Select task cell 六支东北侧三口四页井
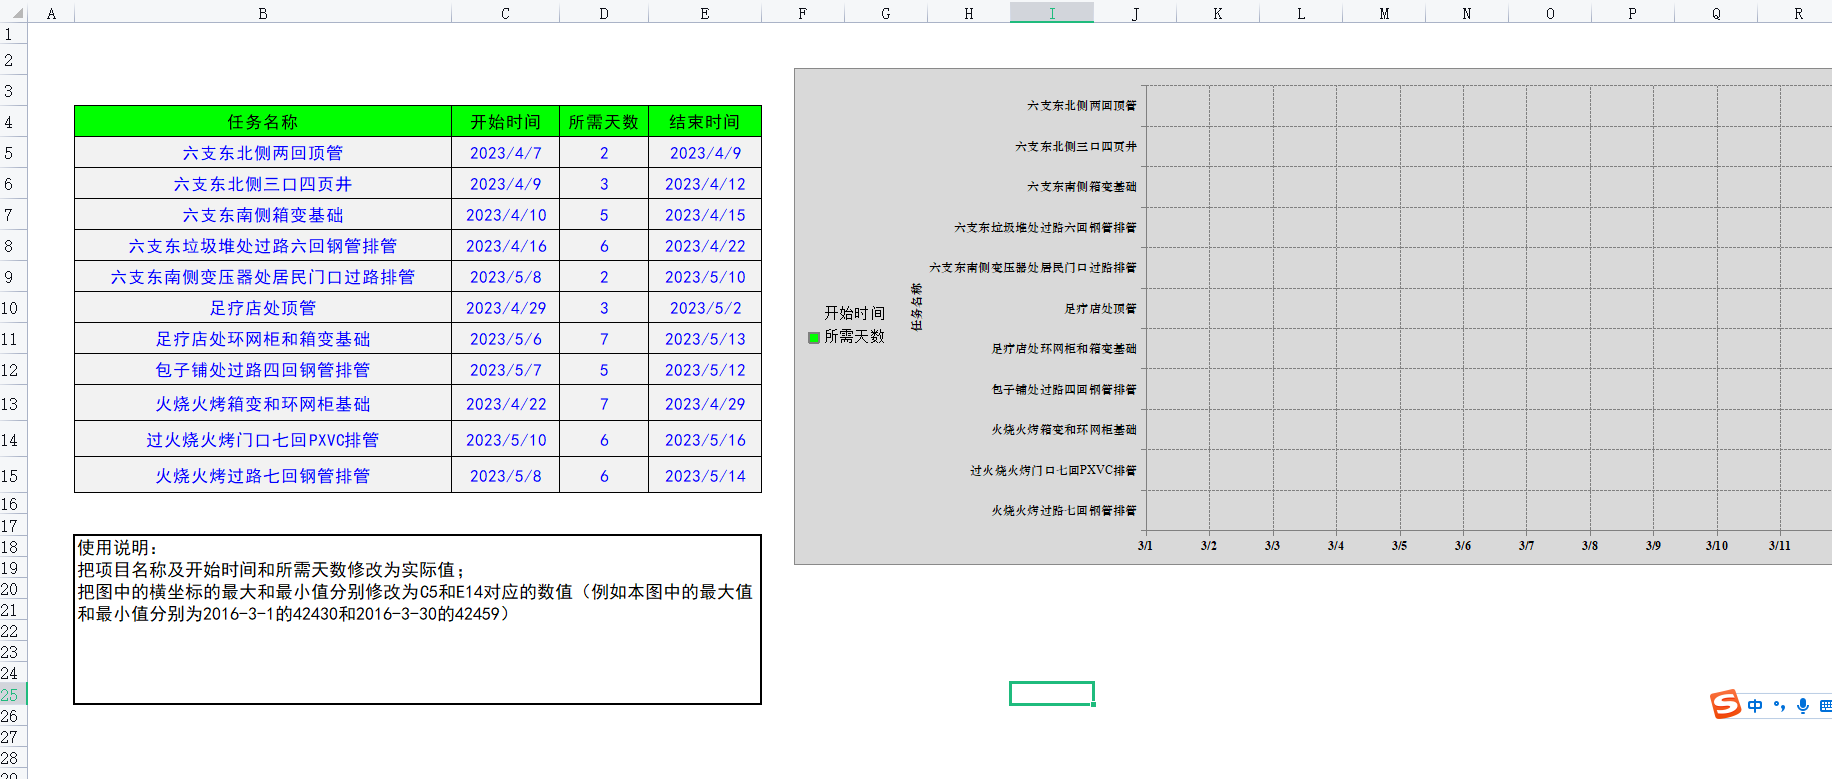Screen dimensions: 1832x779 263,184
